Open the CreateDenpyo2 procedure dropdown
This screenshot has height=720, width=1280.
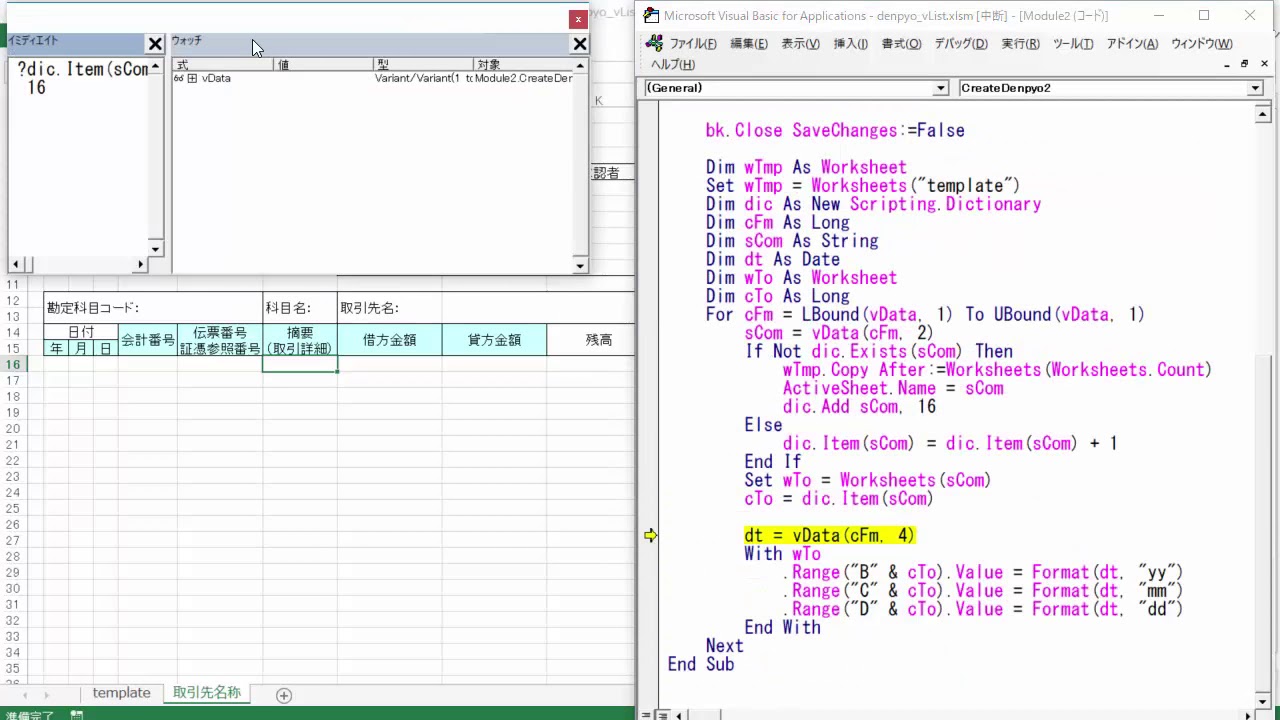click(1255, 88)
